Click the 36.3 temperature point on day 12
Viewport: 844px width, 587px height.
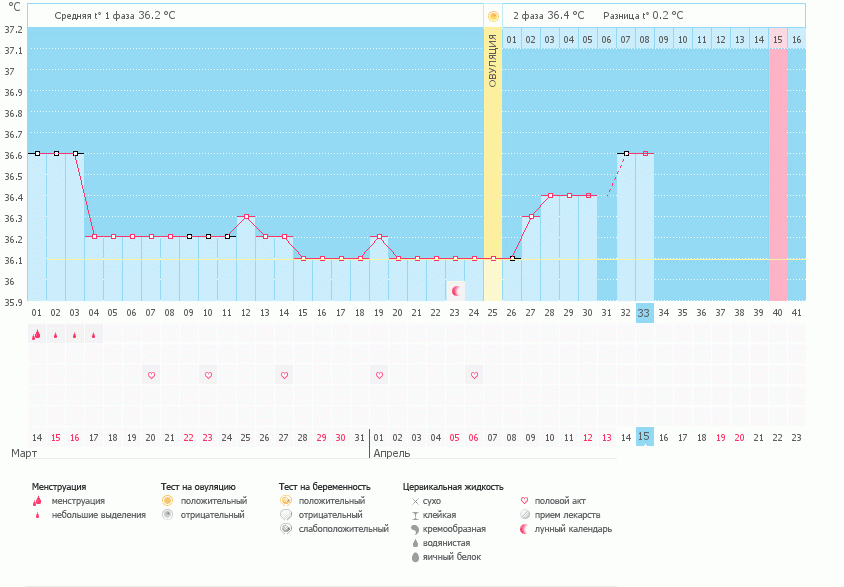(246, 216)
